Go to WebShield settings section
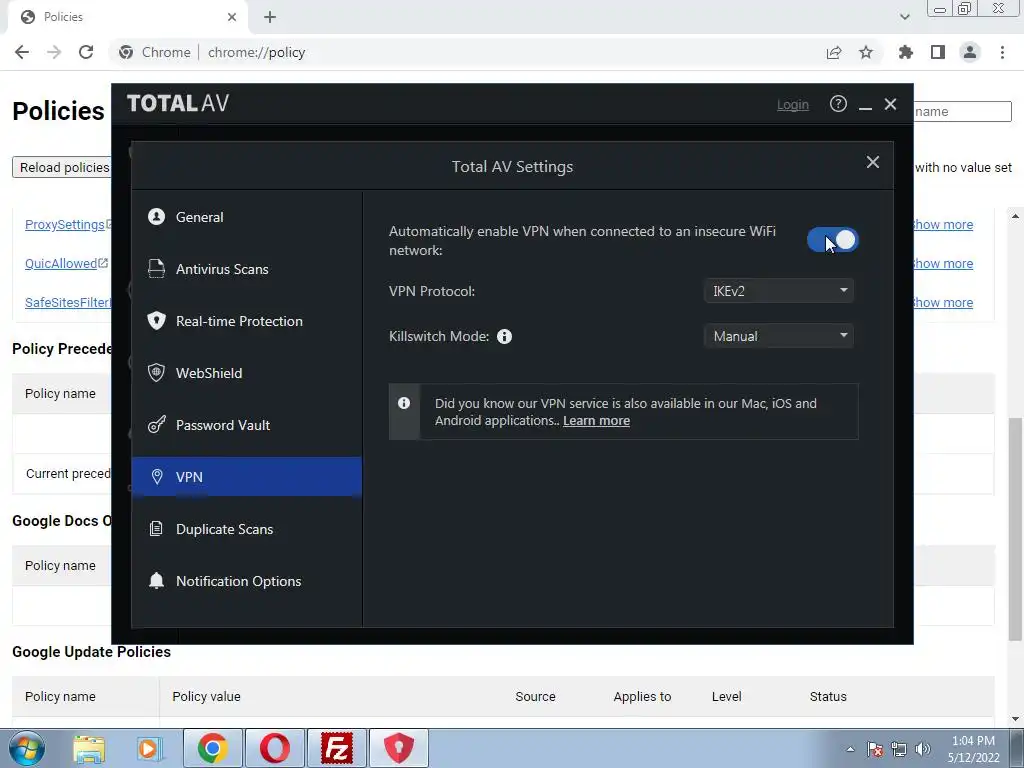 246,373
